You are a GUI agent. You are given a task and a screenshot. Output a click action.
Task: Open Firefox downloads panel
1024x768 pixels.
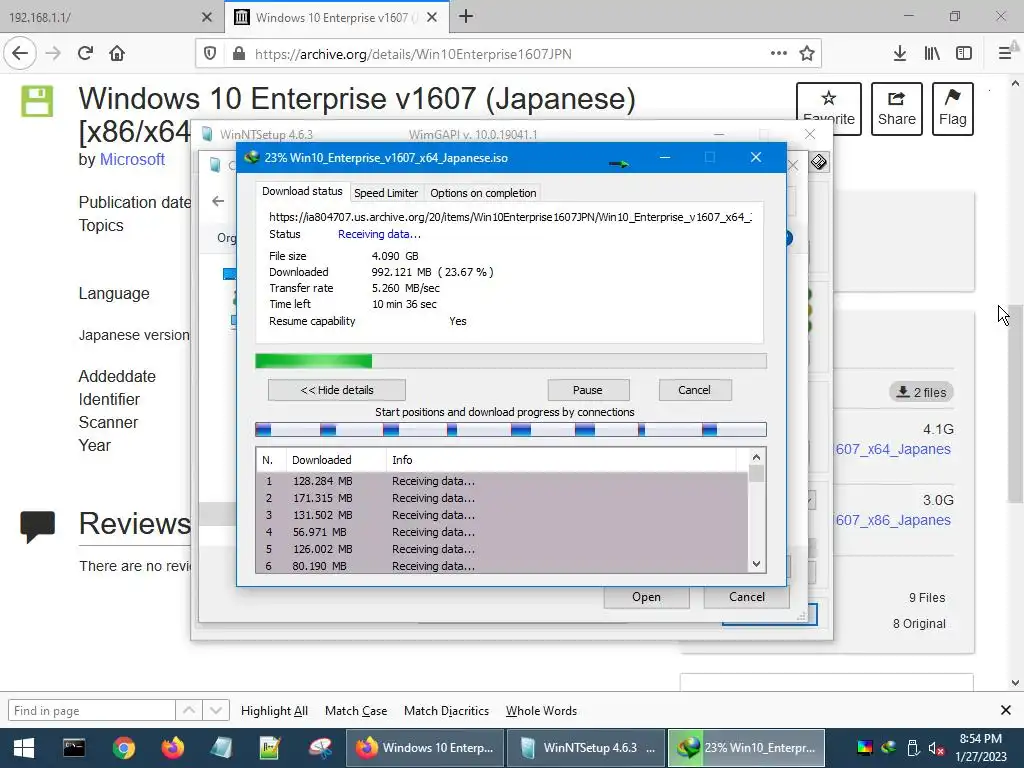pyautogui.click(x=900, y=54)
